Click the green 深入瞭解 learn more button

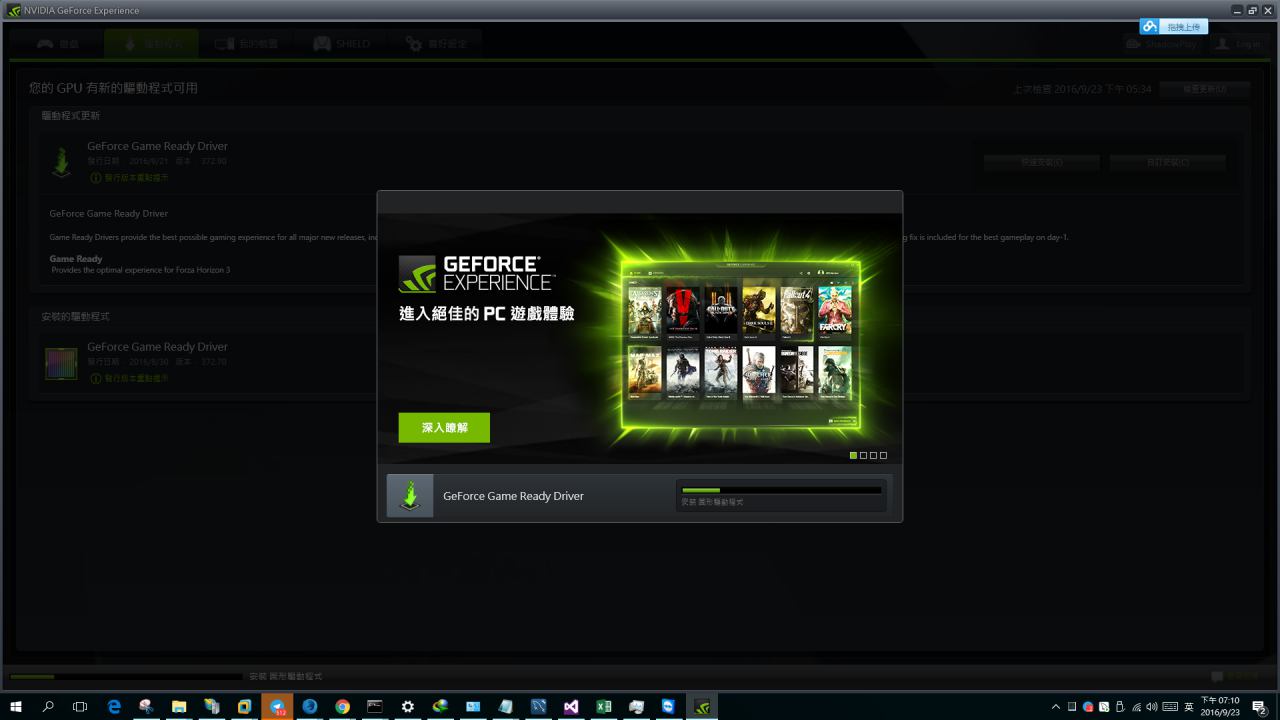(444, 427)
